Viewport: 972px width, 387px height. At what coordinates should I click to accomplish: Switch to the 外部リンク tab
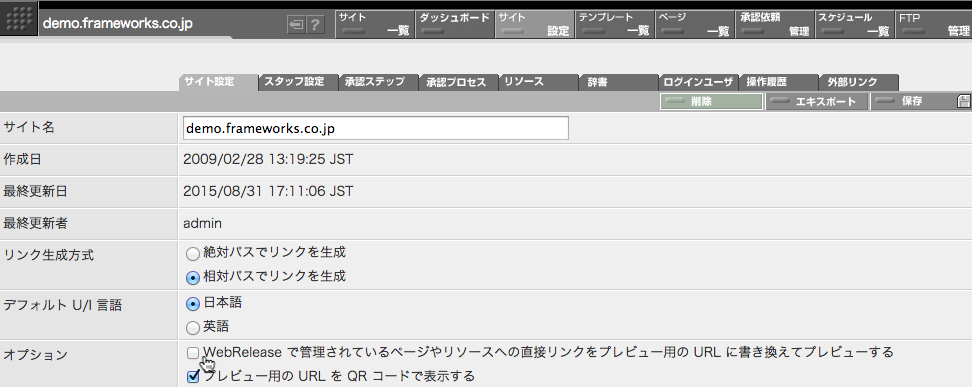858,82
